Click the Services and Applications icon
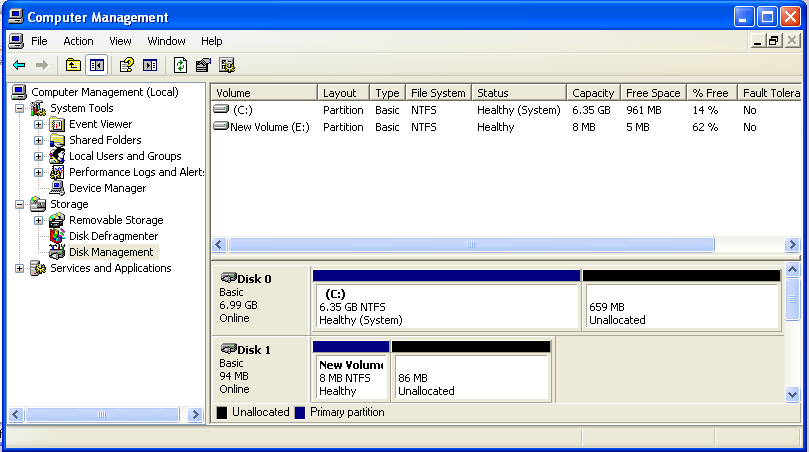The height and width of the screenshot is (452, 809). 38,268
